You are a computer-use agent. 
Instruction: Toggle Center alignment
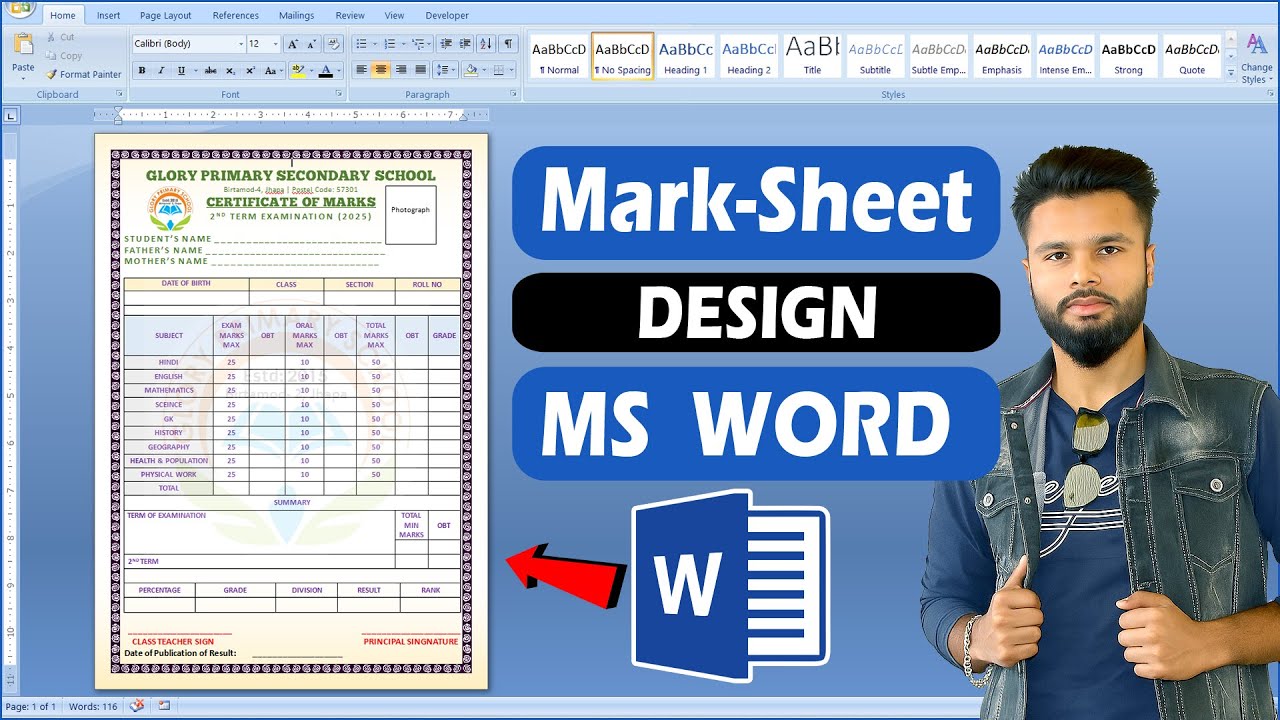pos(381,70)
